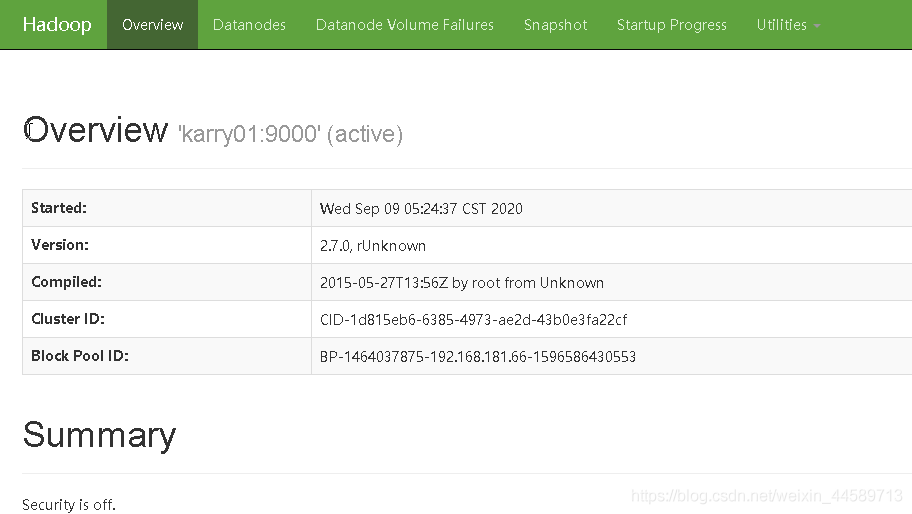This screenshot has width=912, height=514.
Task: Select the Overview tab
Action: pyautogui.click(x=152, y=24)
